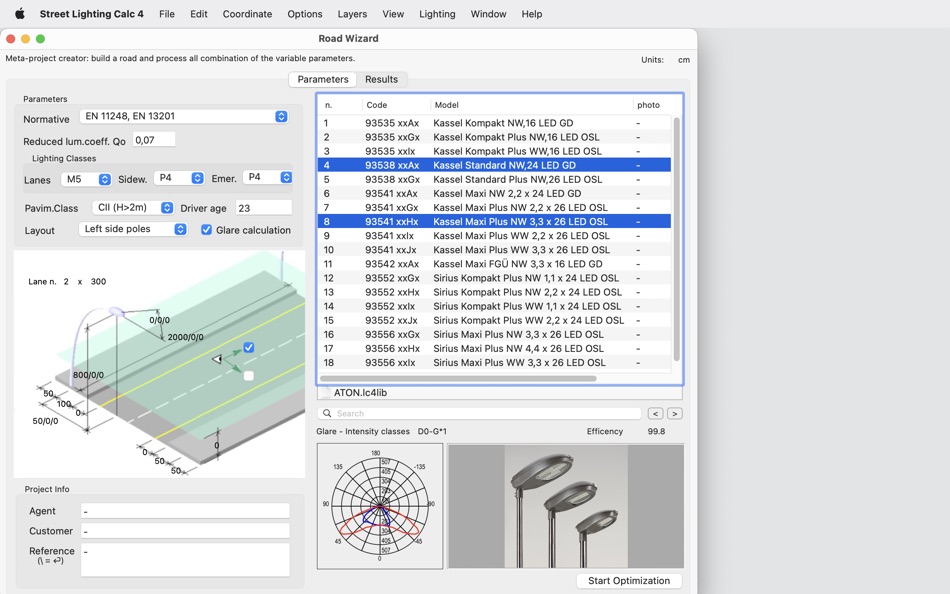Open the Apple menu
Screen dimensions: 950x594
(x=19, y=13)
